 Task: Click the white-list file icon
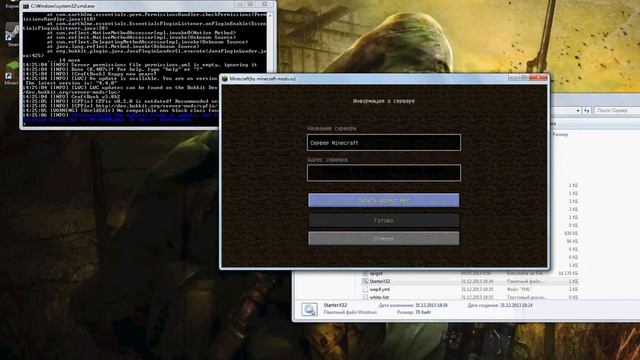[365, 297]
